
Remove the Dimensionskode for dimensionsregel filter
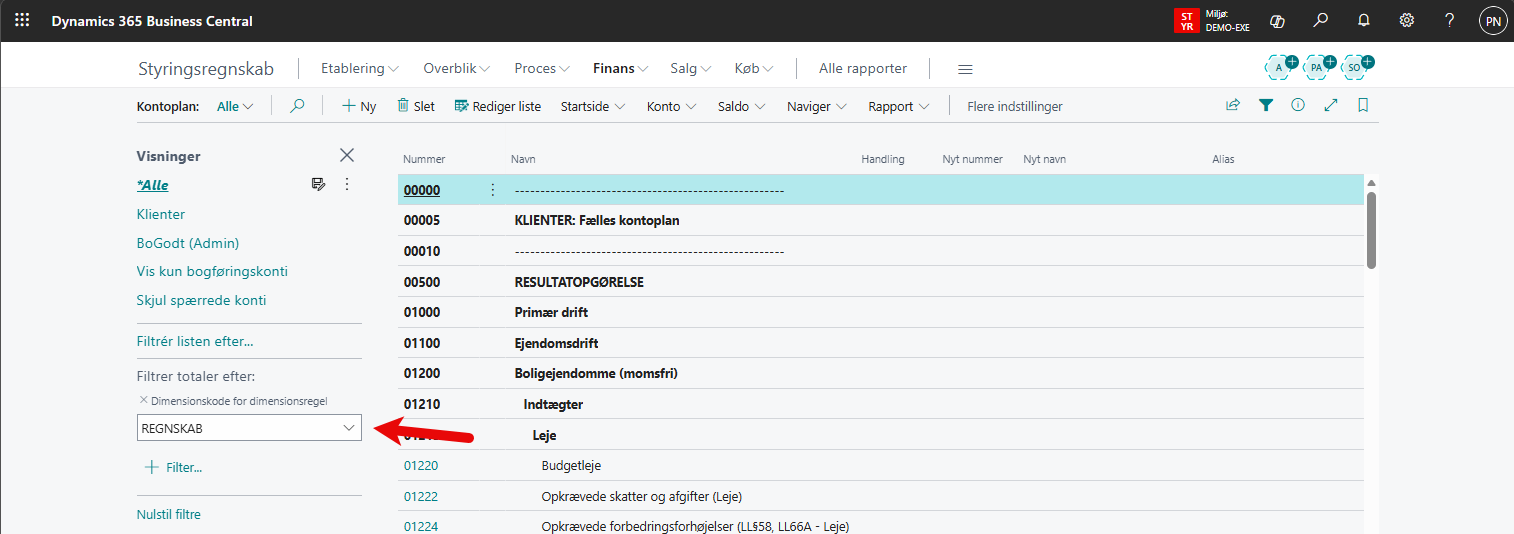tap(143, 400)
